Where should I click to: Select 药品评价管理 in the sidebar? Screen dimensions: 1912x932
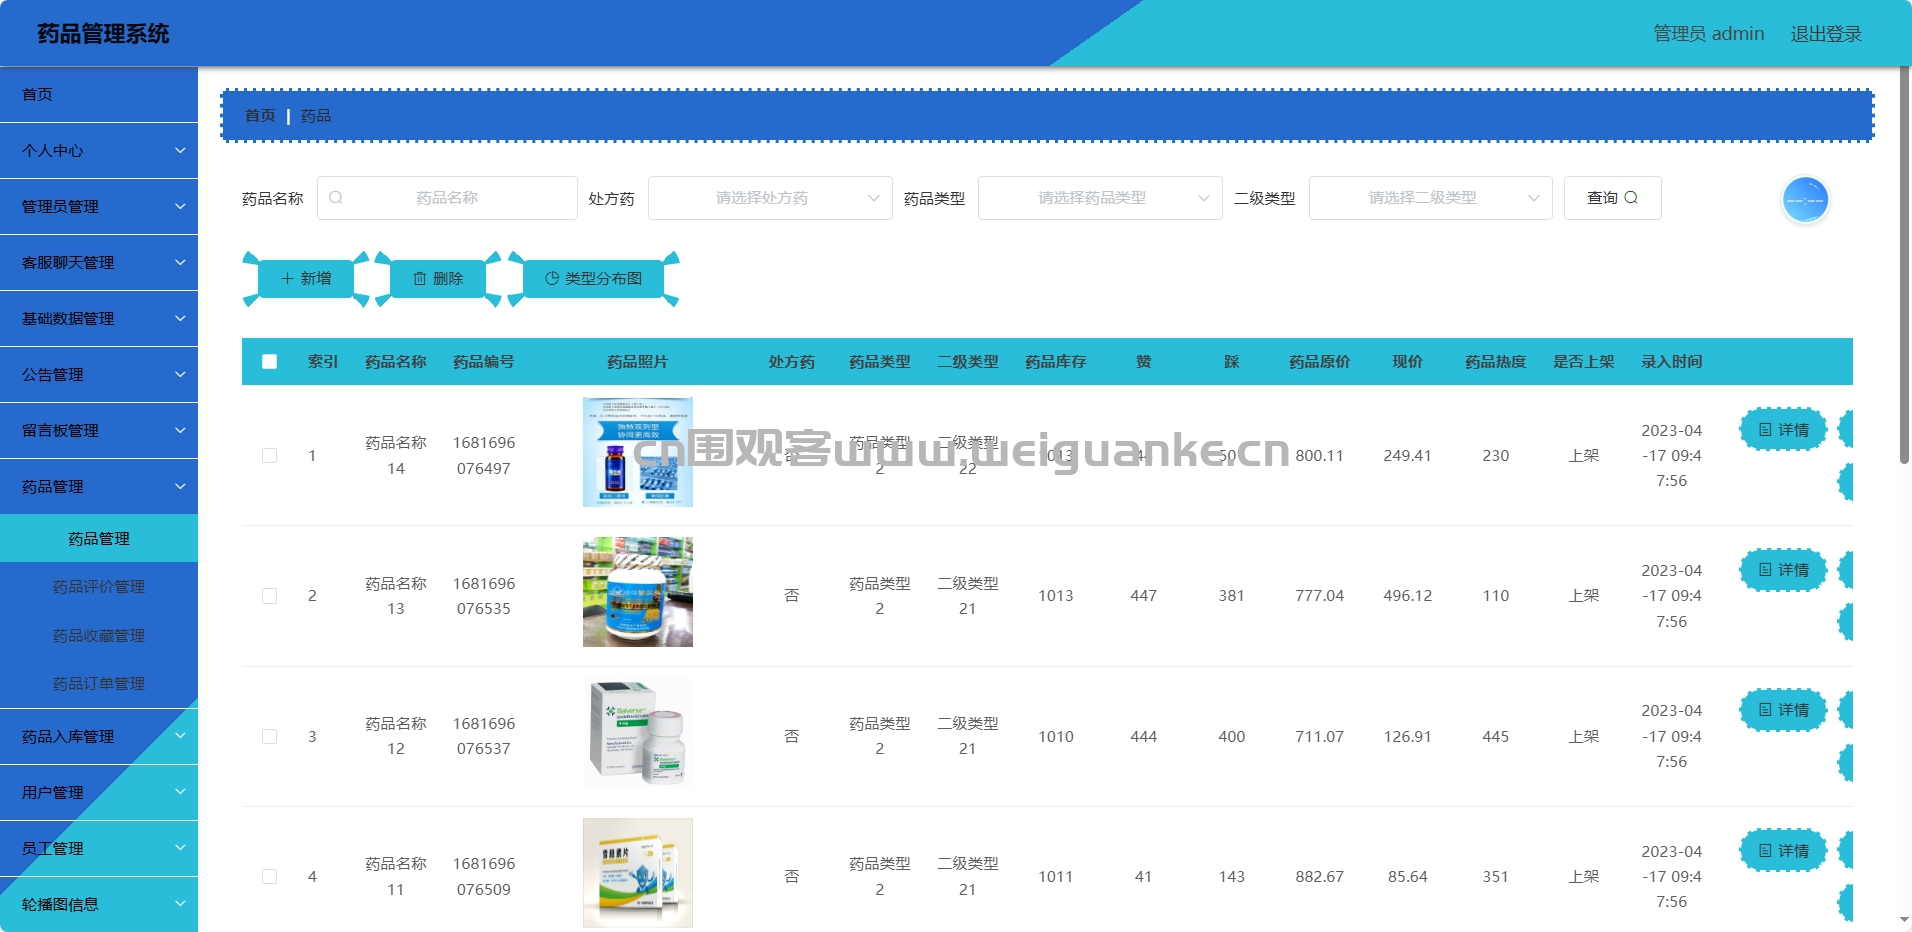[x=100, y=587]
